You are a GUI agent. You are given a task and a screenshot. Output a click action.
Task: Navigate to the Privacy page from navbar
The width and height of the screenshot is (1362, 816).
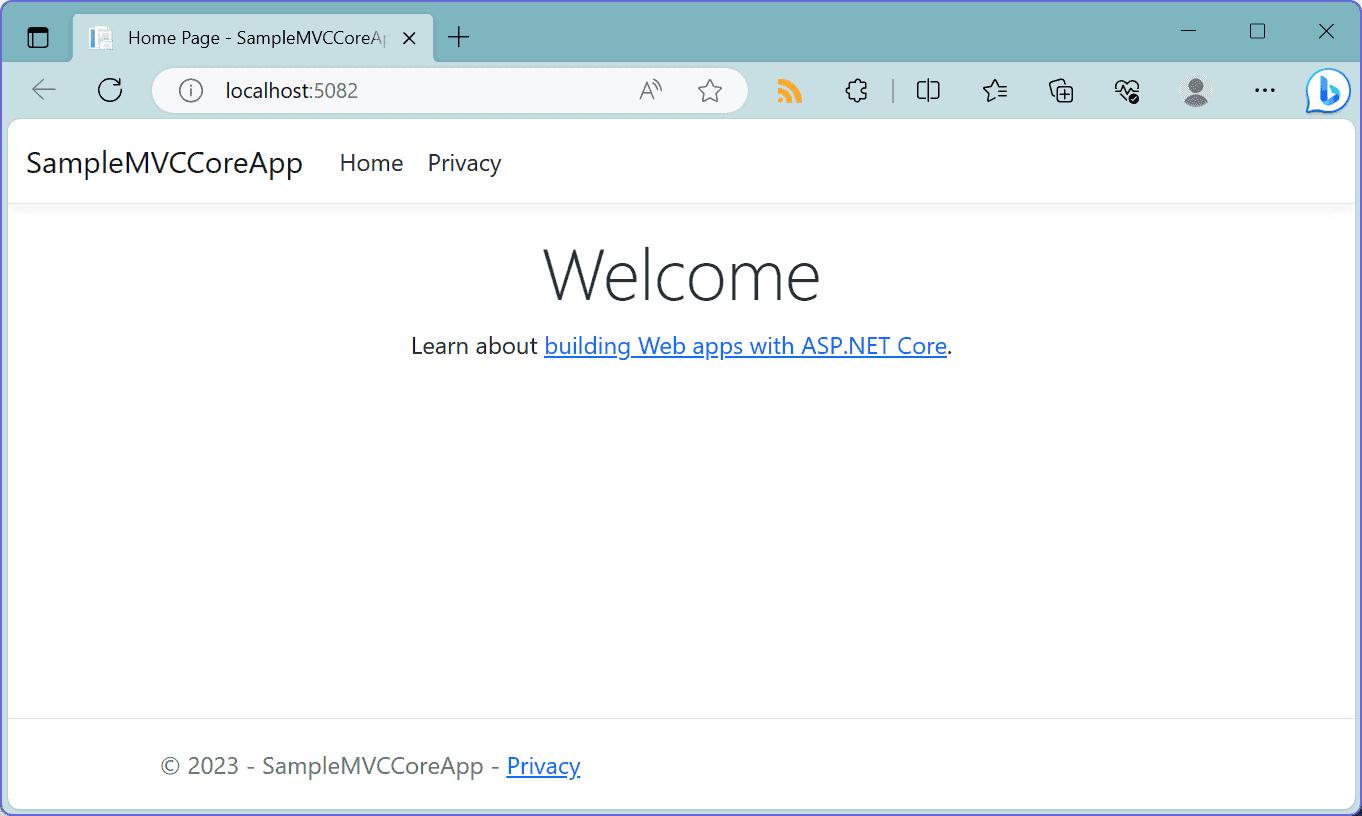[463, 163]
